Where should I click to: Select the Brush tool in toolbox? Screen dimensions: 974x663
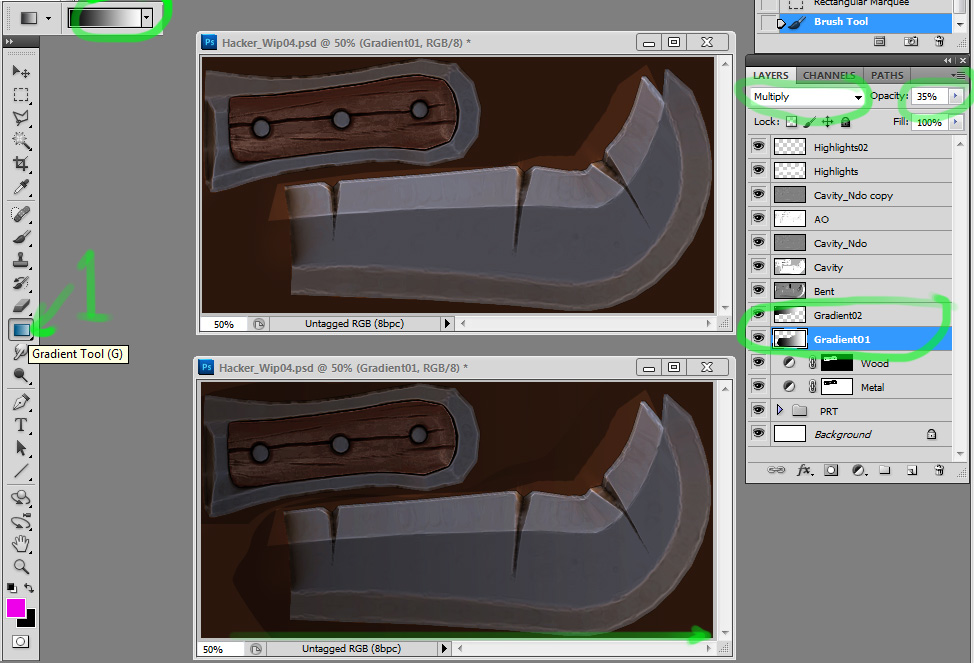[x=21, y=237]
